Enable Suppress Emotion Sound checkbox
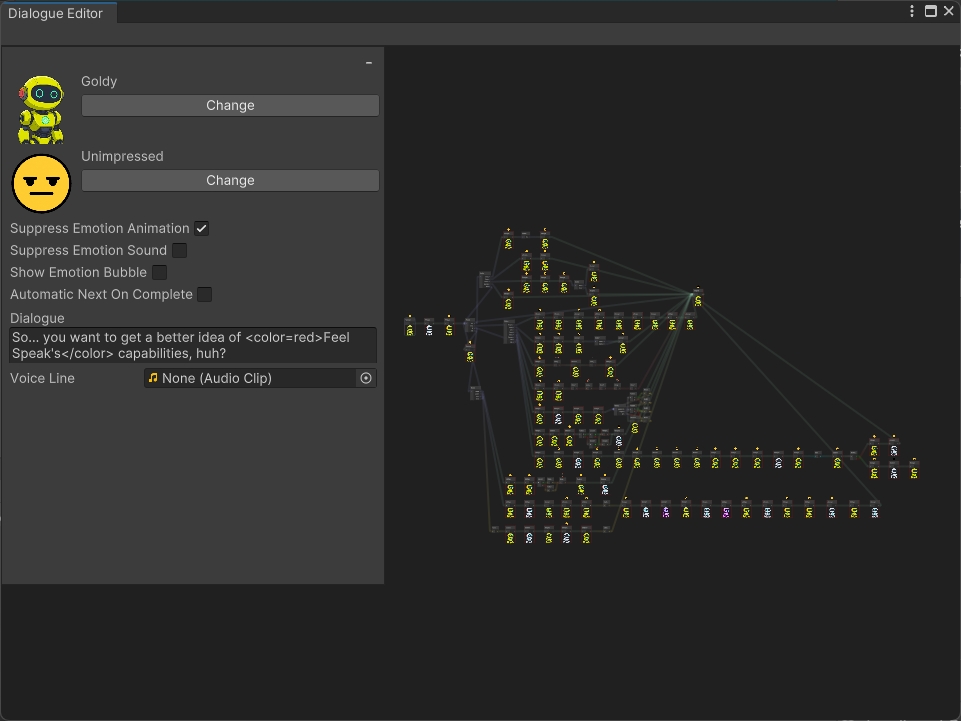 (x=179, y=250)
